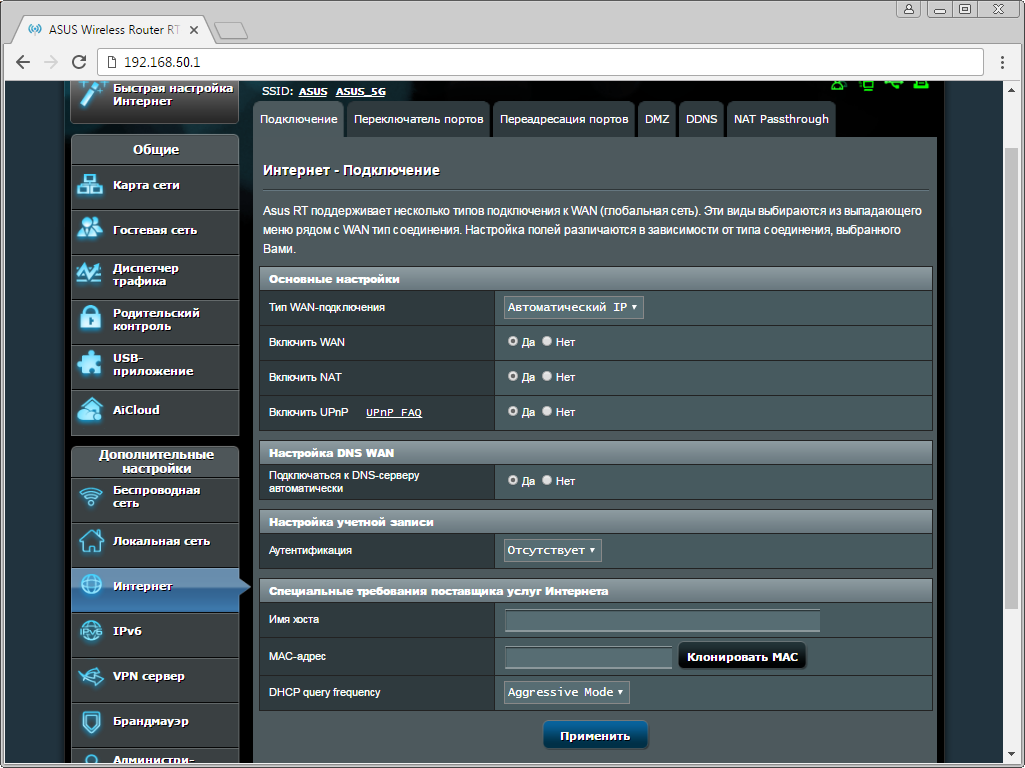Open a new browser tab
The image size is (1025, 768).
click(230, 30)
